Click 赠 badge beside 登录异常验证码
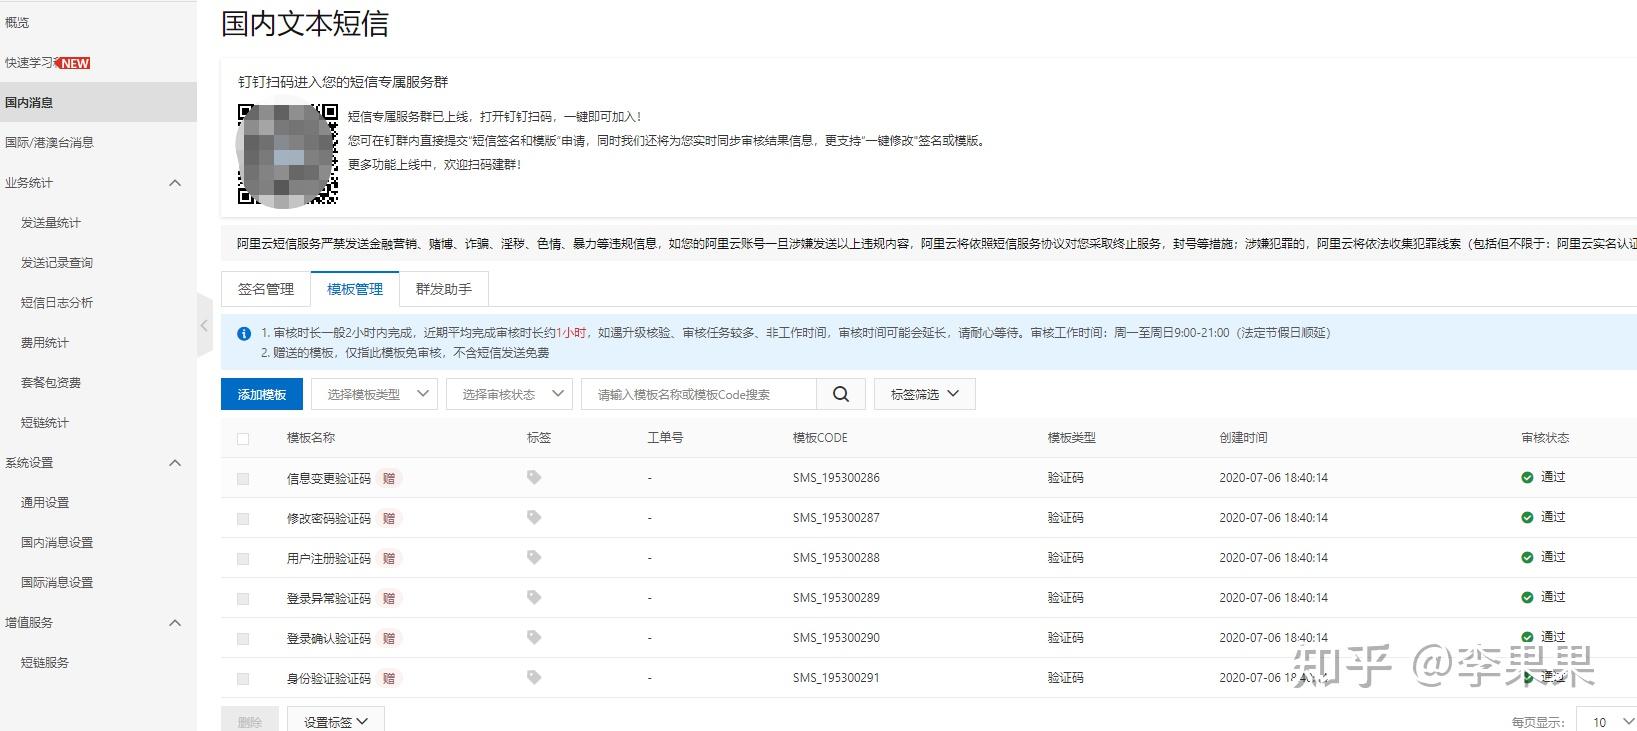 [x=389, y=598]
